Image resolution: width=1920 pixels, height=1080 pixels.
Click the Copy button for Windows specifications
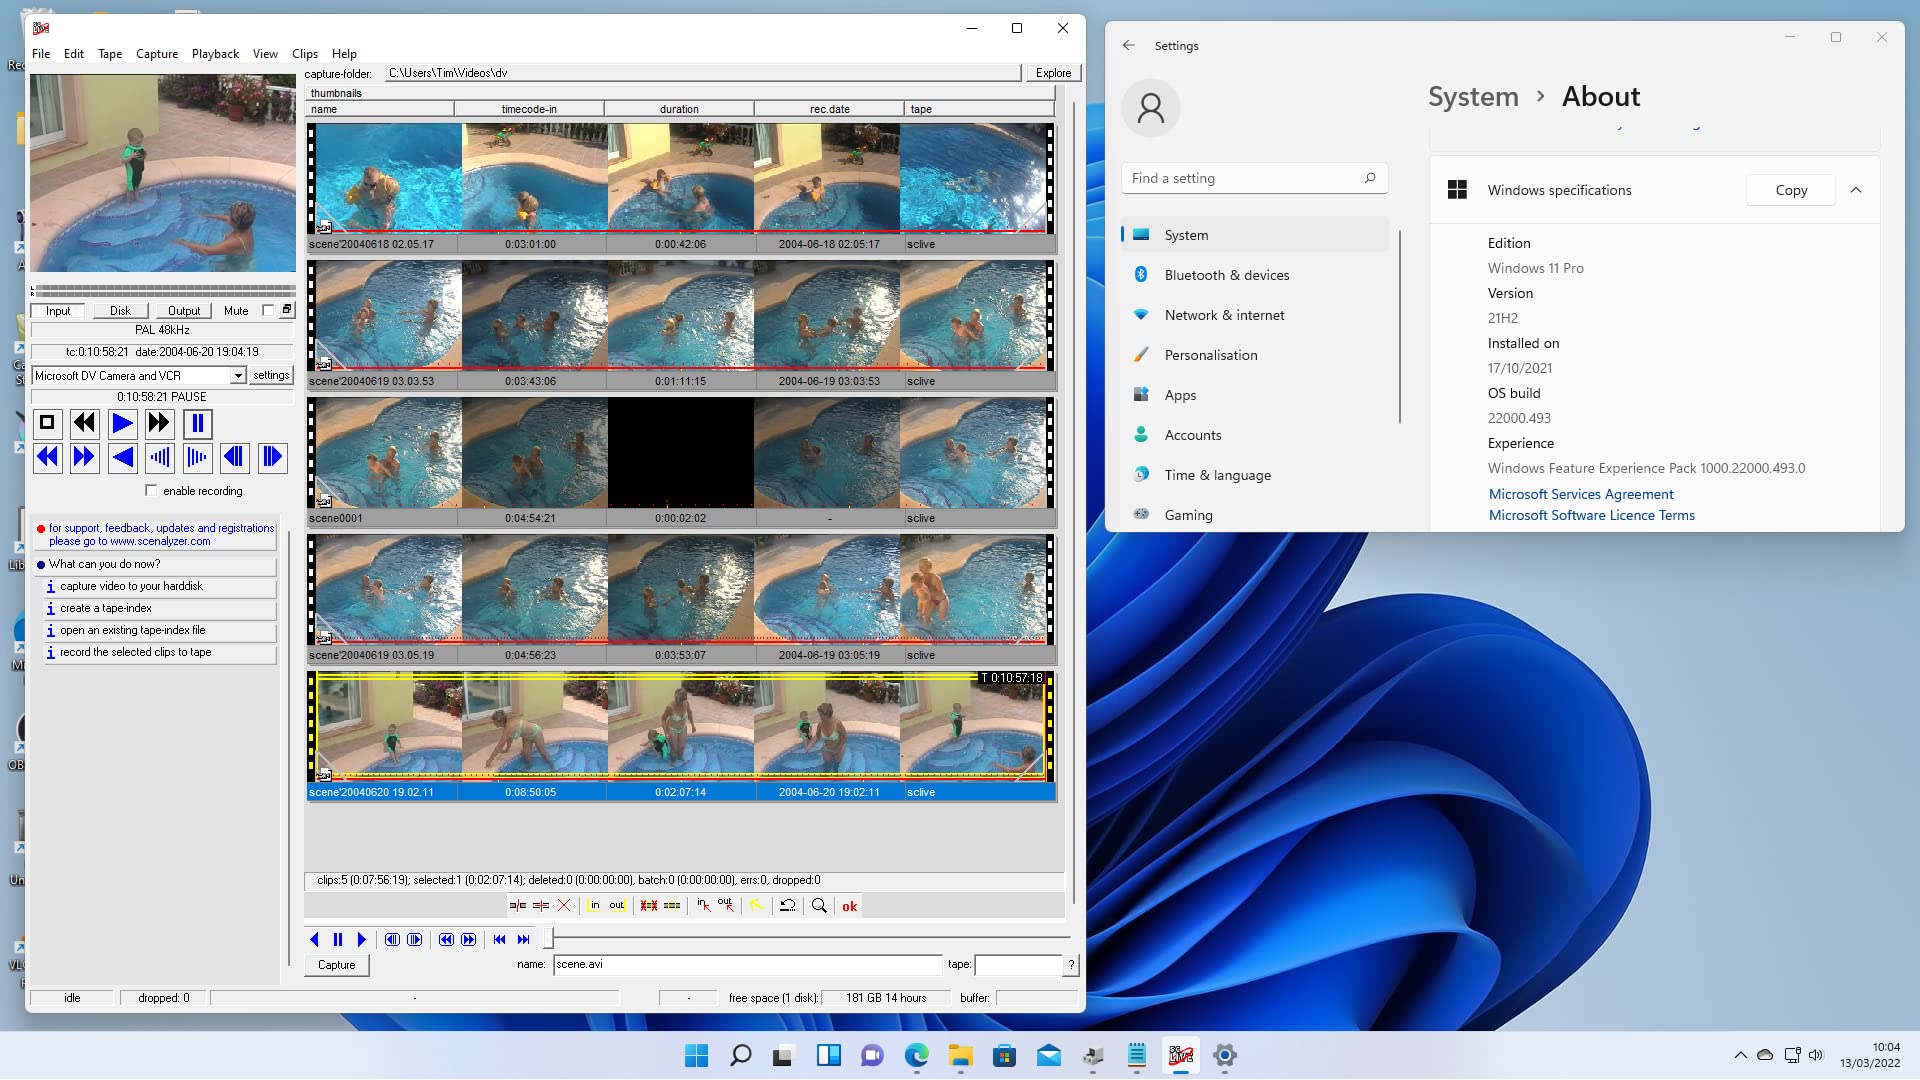1790,189
